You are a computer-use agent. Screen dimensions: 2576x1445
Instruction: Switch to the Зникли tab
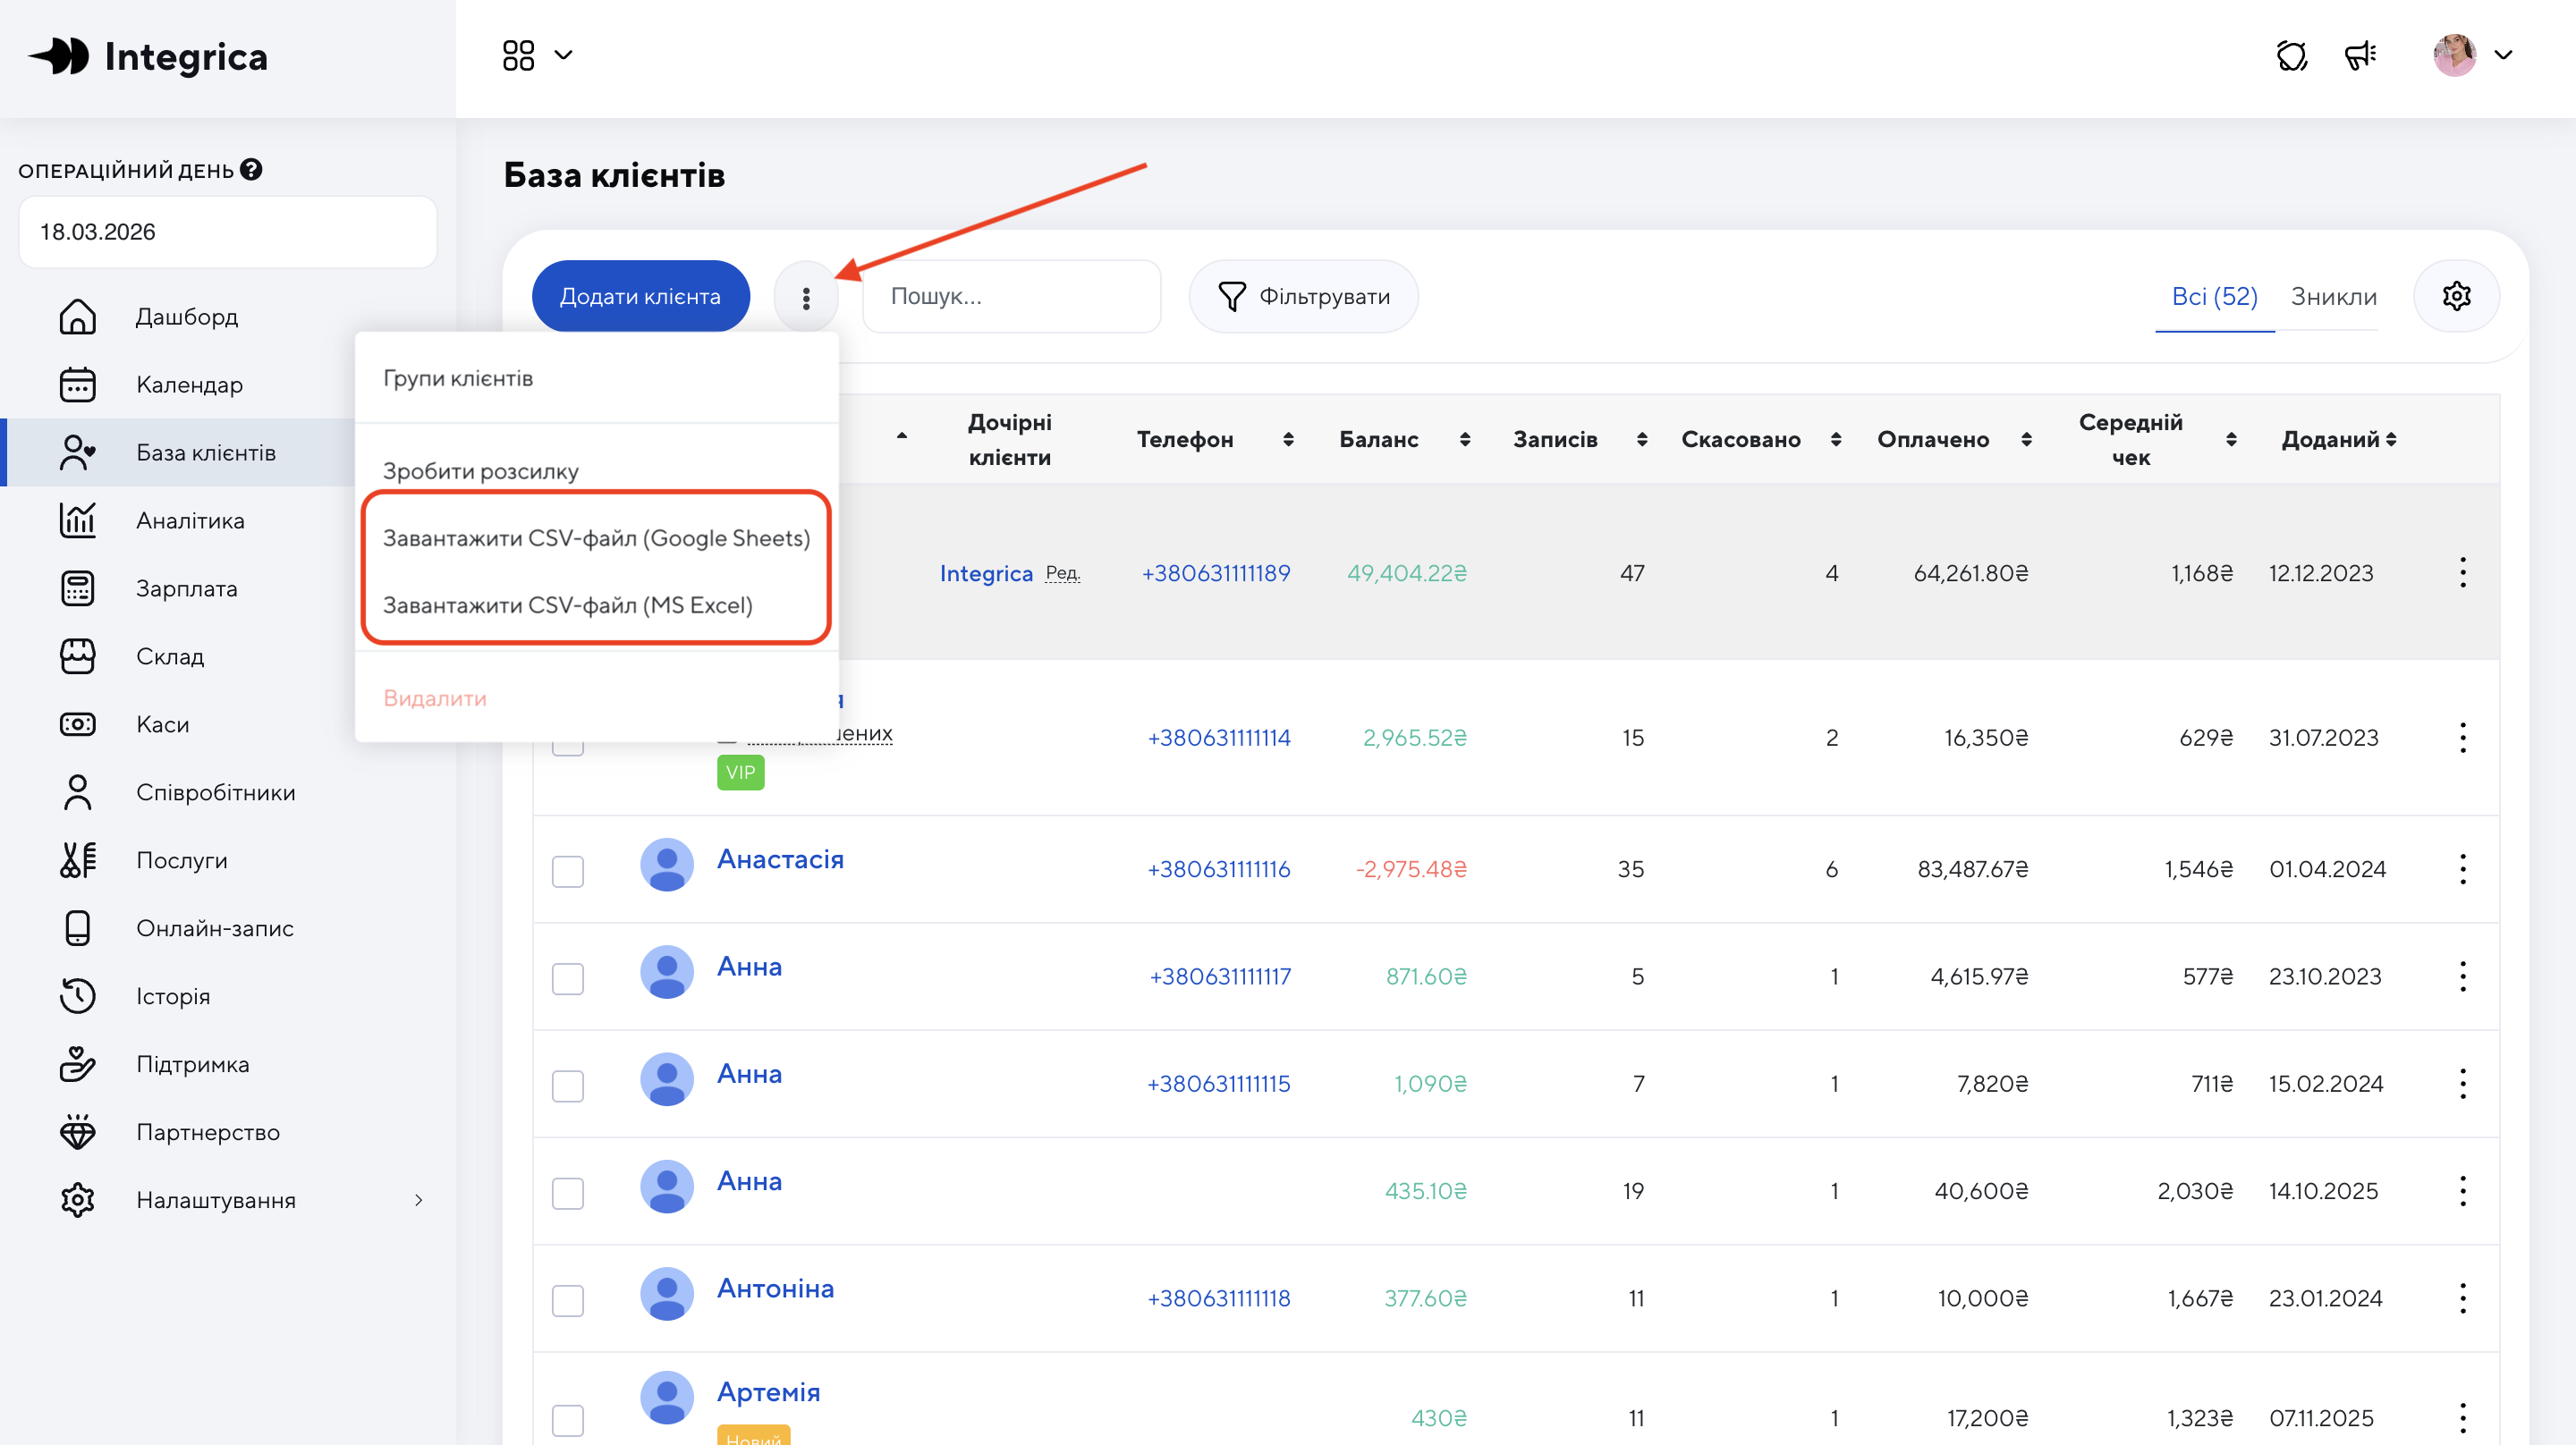coord(2333,297)
